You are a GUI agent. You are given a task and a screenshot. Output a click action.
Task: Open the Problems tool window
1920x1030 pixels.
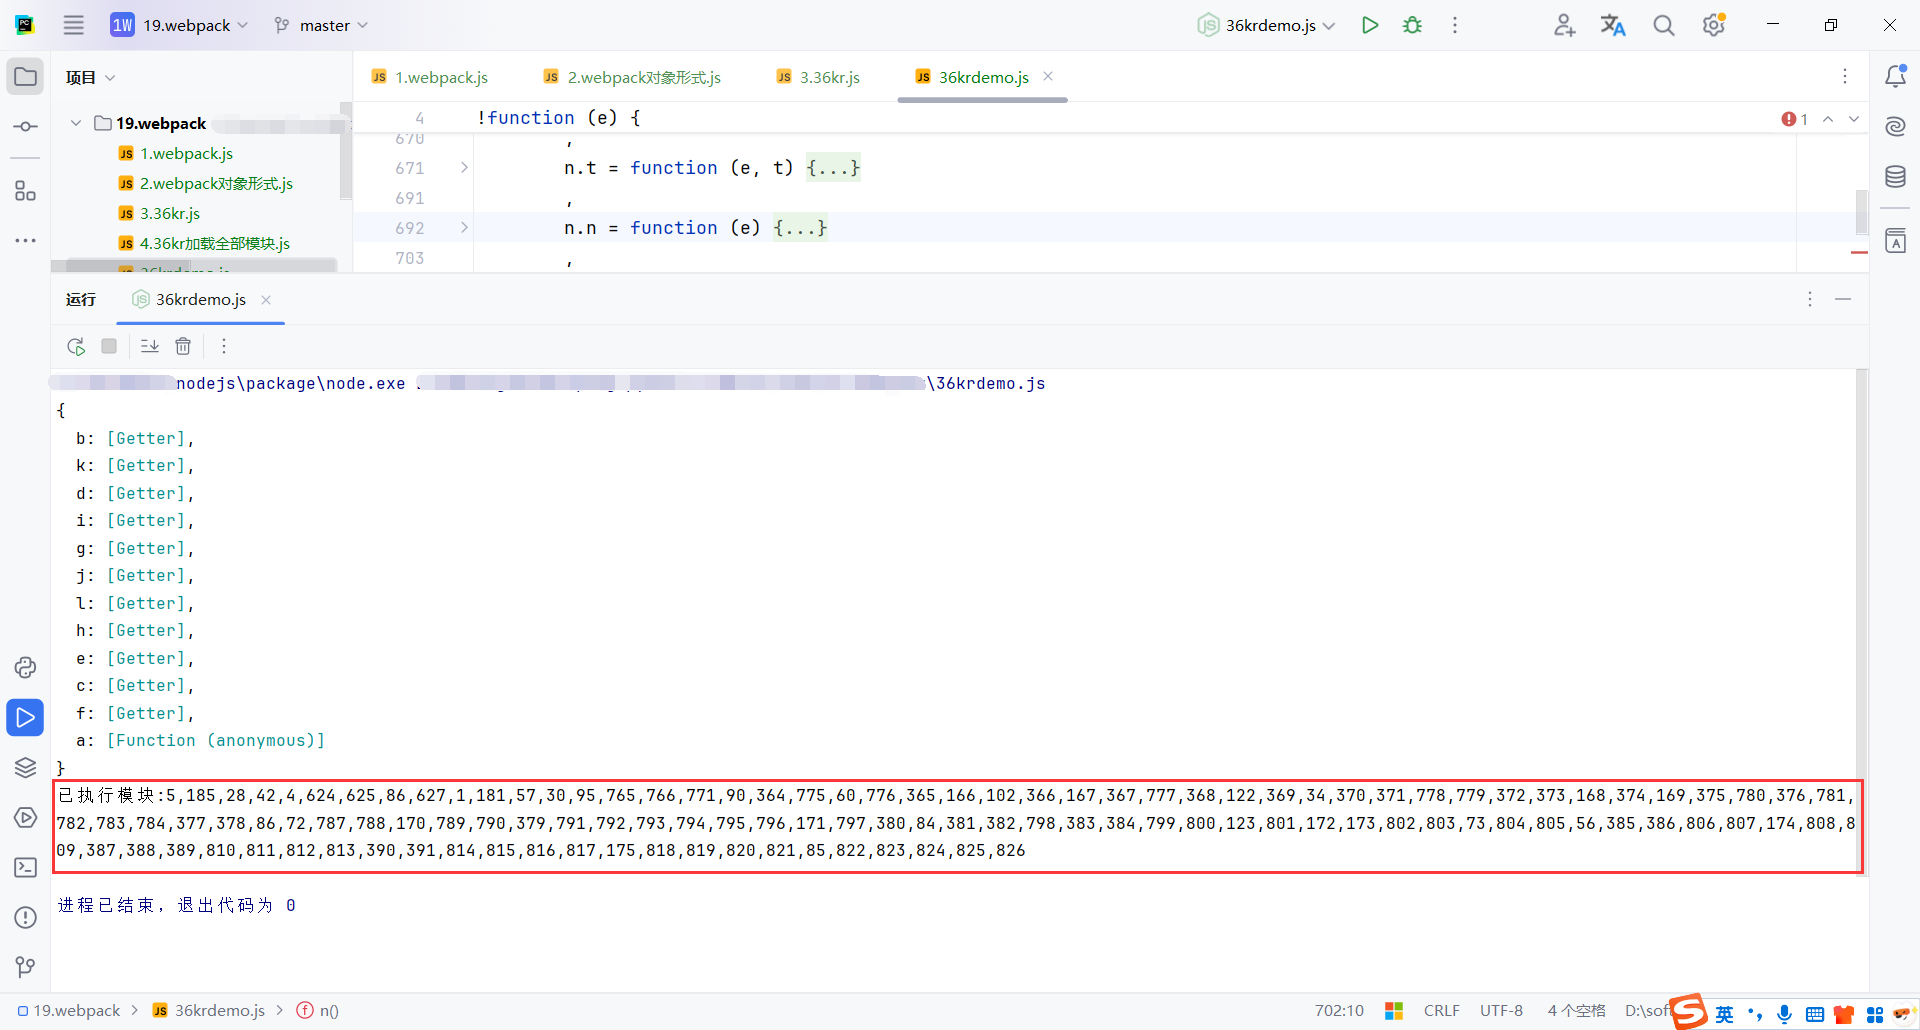click(x=25, y=917)
